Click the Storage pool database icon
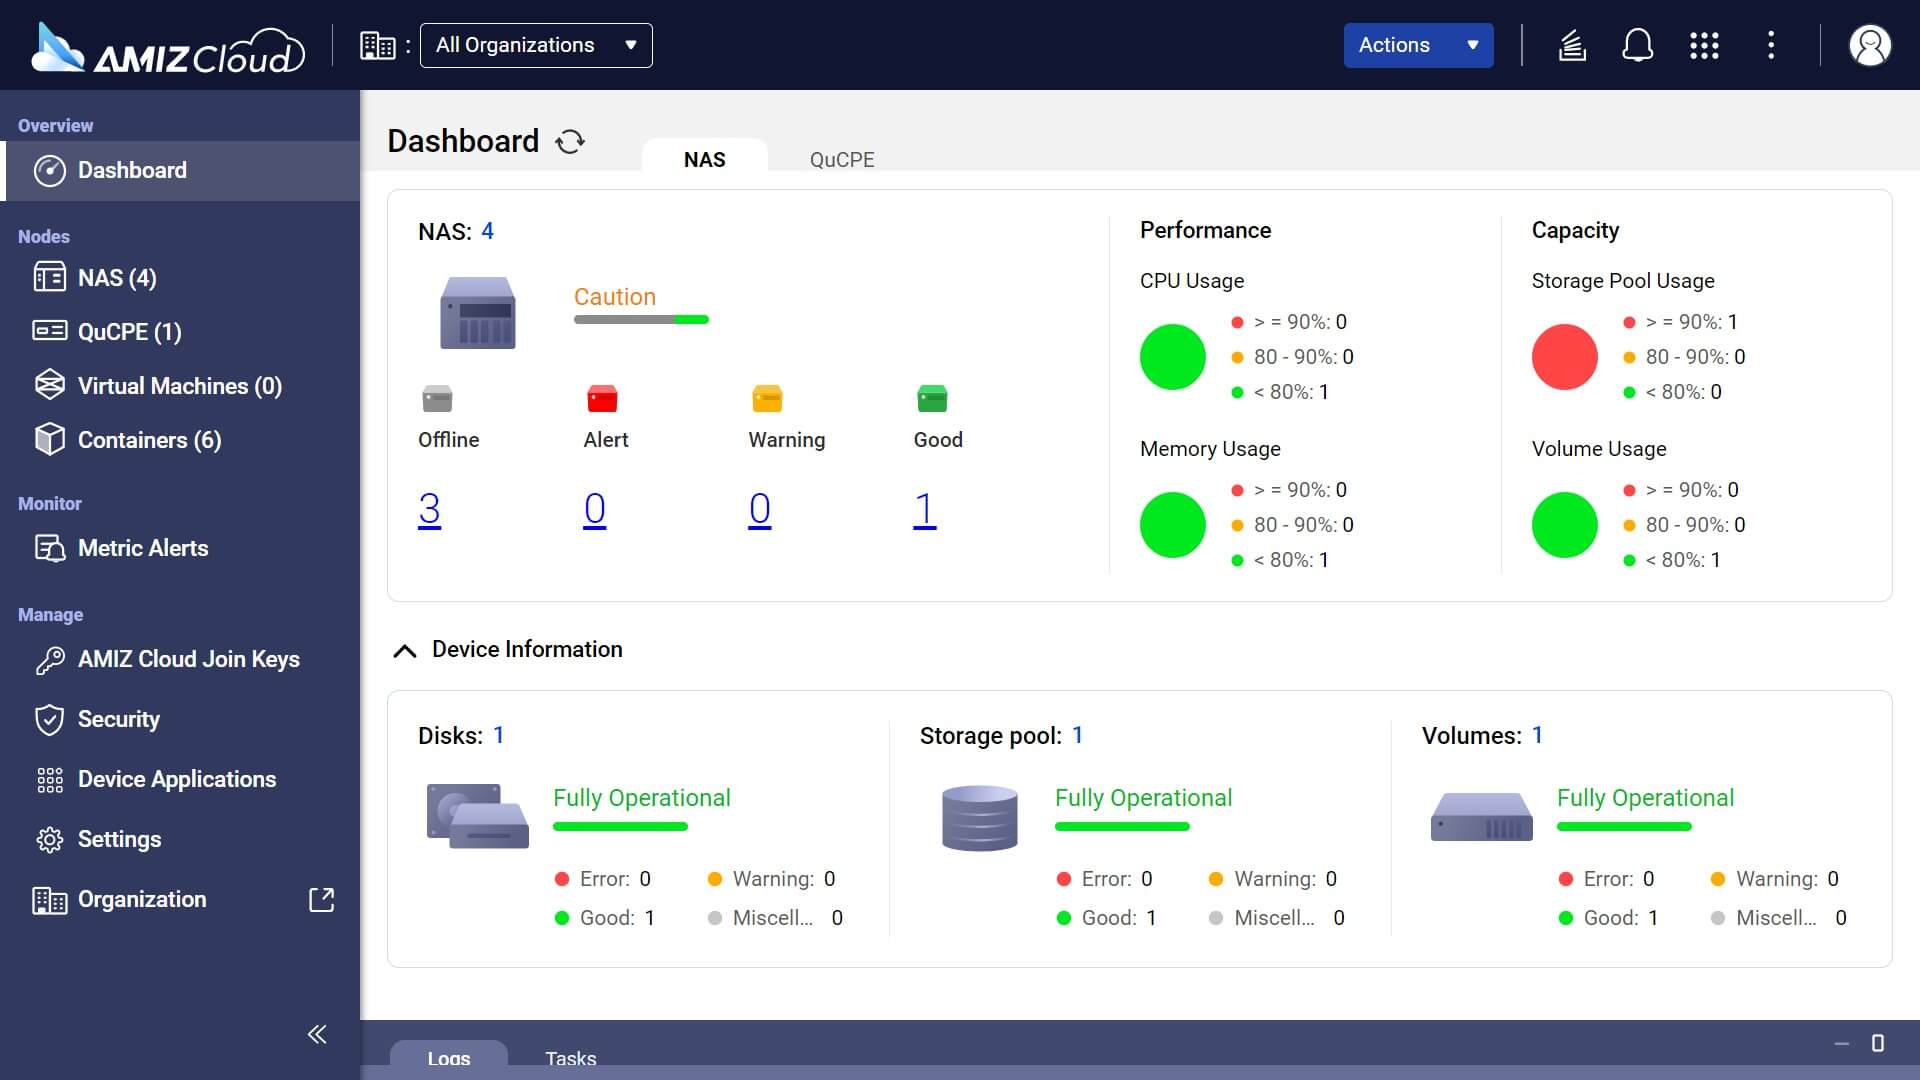 (x=980, y=818)
